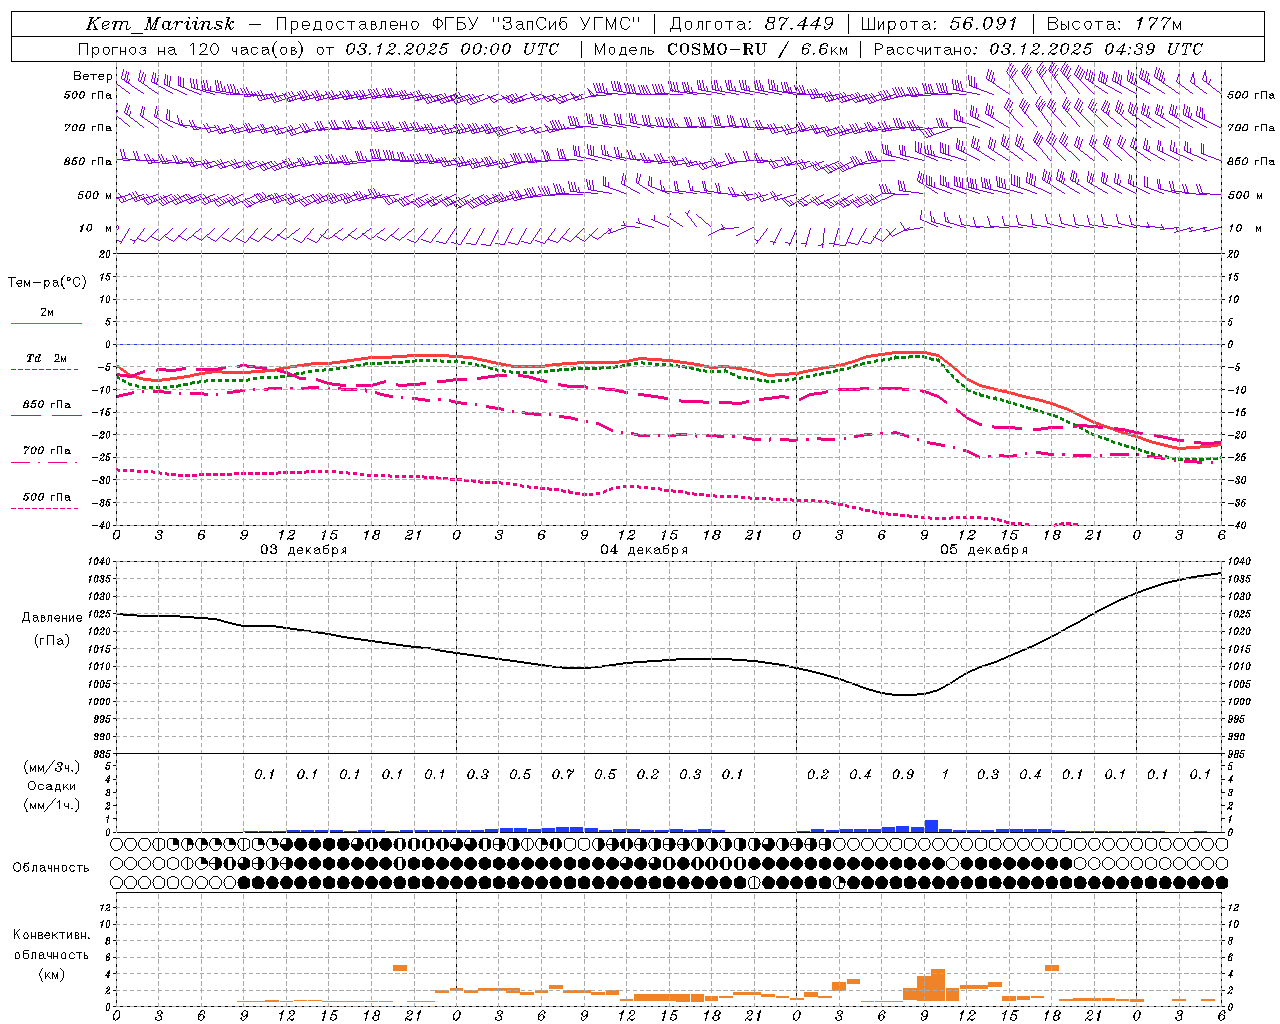Select the text 'Предоставлено ФГБУ "ЗапСиб УГМС"'
The image size is (1280, 1024).
coord(457,24)
